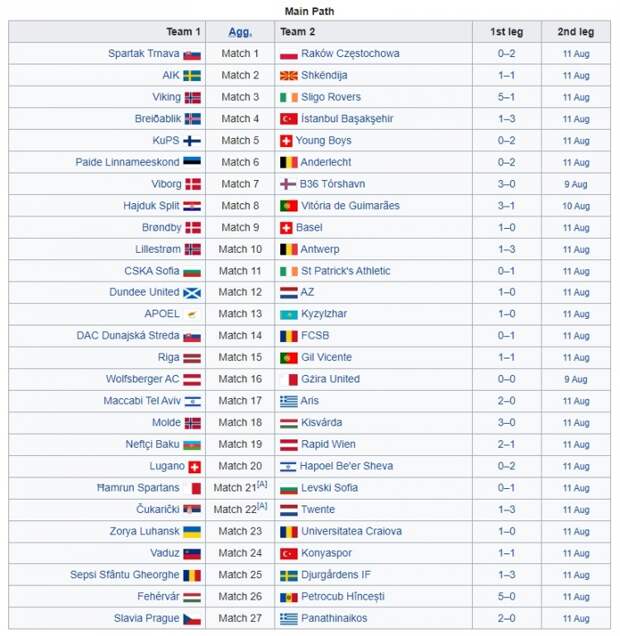Image resolution: width=620 pixels, height=636 pixels.
Task: Open the Hajduk Split team page
Action: 151,206
